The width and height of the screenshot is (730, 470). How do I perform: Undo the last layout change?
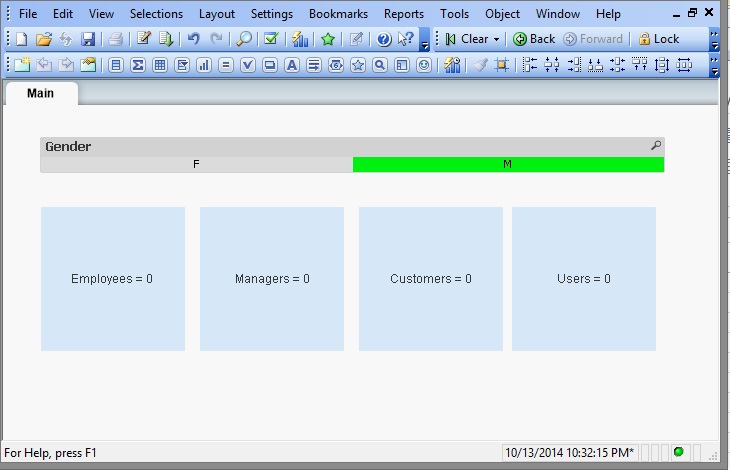point(194,39)
